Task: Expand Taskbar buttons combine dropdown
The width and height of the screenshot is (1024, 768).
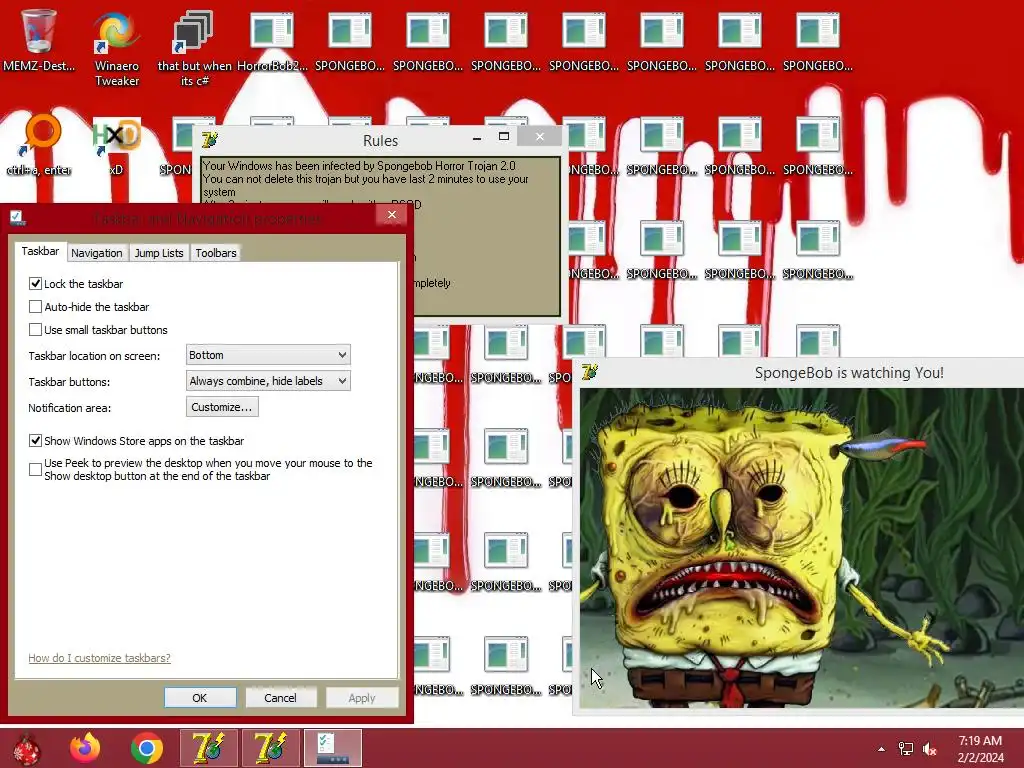Action: 268,381
